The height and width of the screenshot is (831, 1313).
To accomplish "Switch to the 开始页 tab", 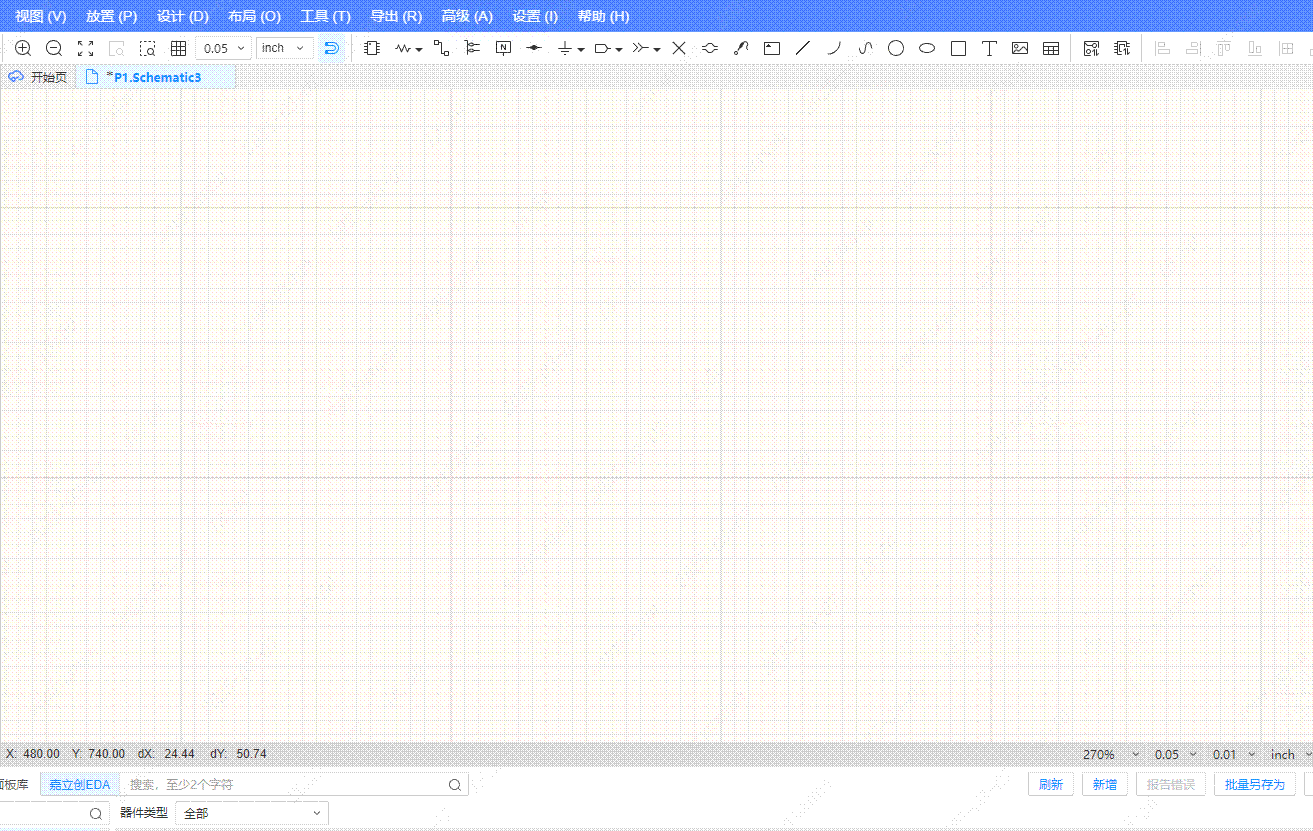I will [39, 77].
